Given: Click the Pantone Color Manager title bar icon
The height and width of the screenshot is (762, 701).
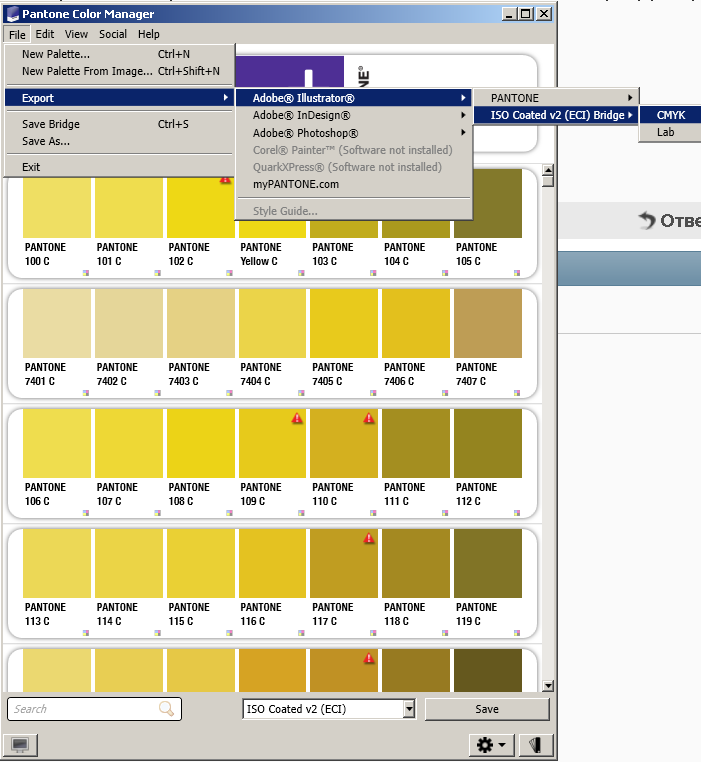Looking at the screenshot, I should pyautogui.click(x=13, y=14).
